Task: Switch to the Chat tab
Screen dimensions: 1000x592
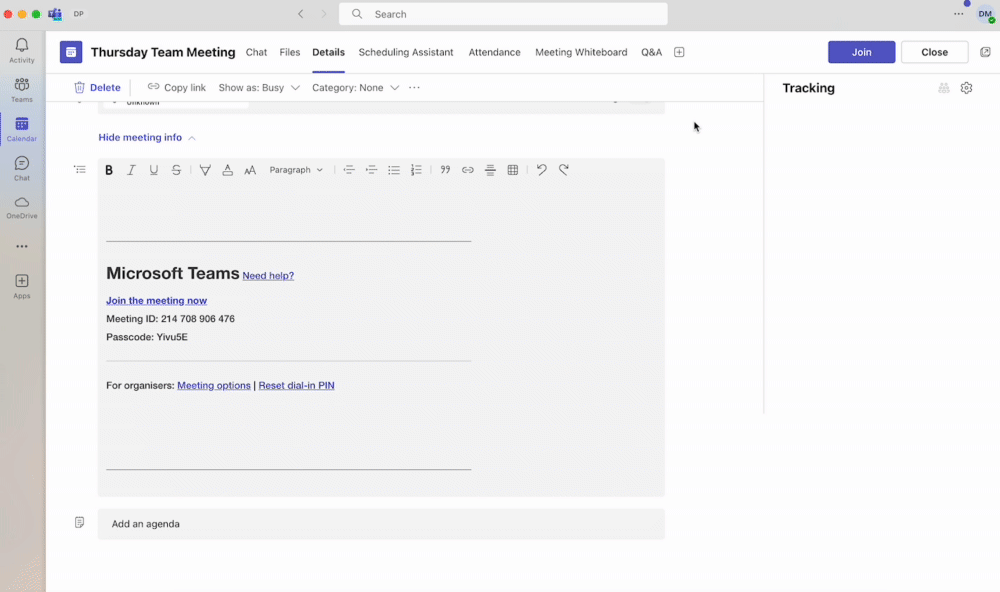Action: click(x=256, y=52)
